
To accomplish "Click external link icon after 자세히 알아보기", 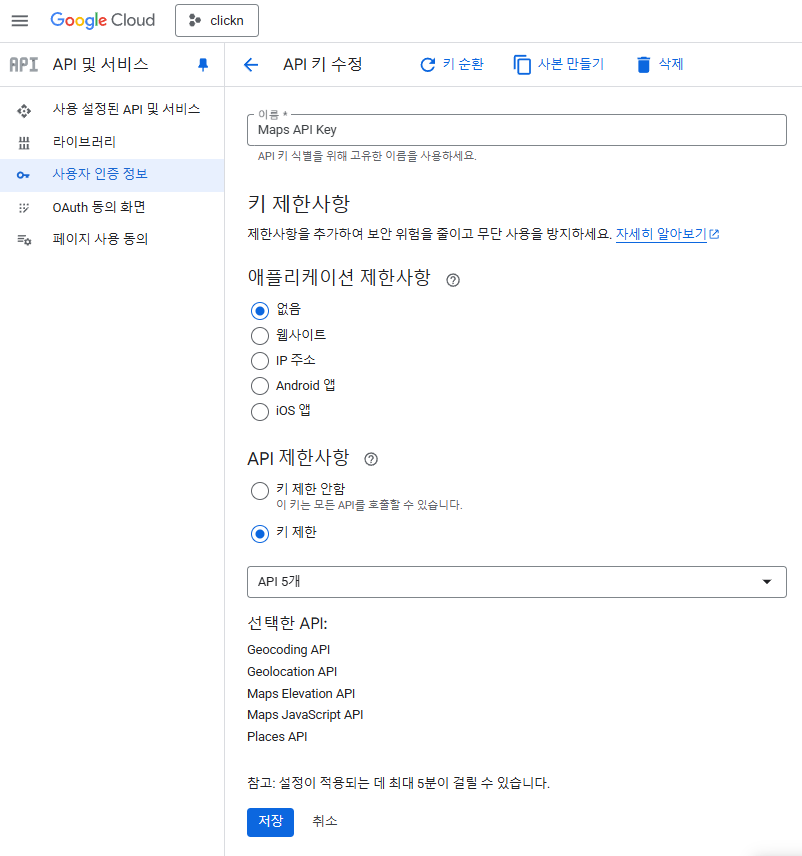I will [714, 234].
